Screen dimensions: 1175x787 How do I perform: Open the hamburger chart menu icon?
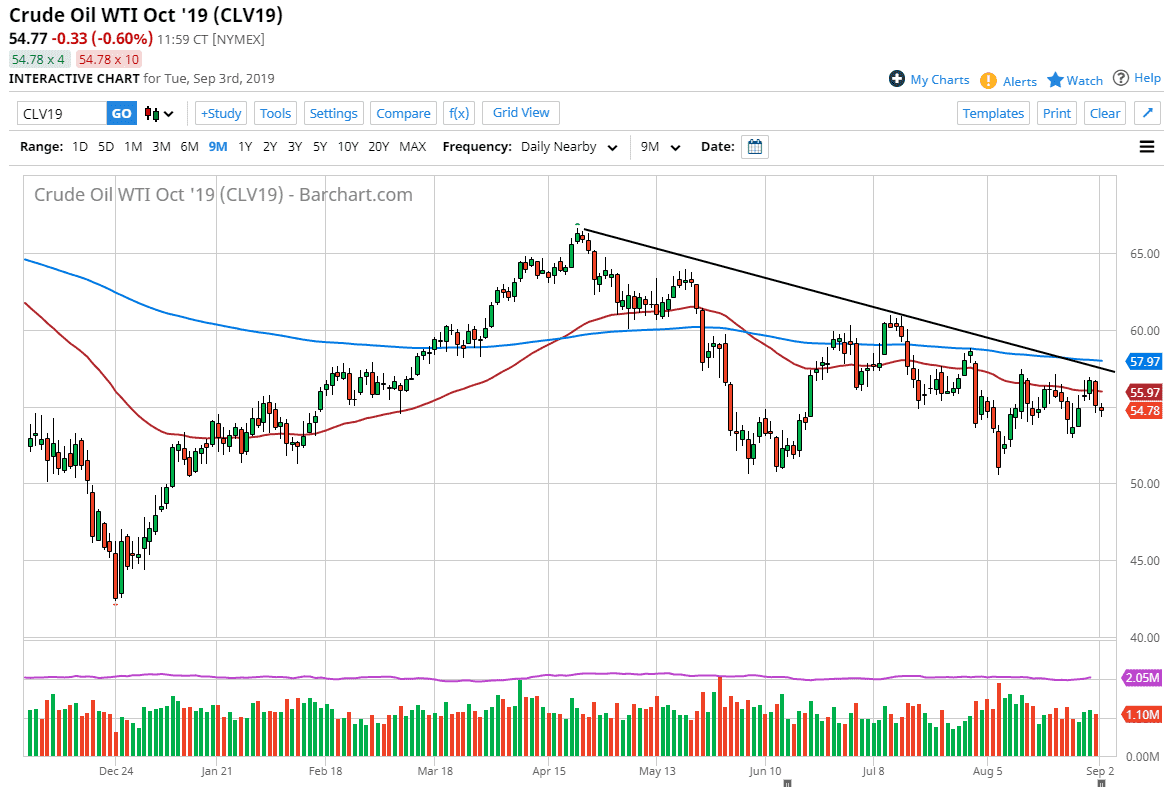click(1146, 146)
